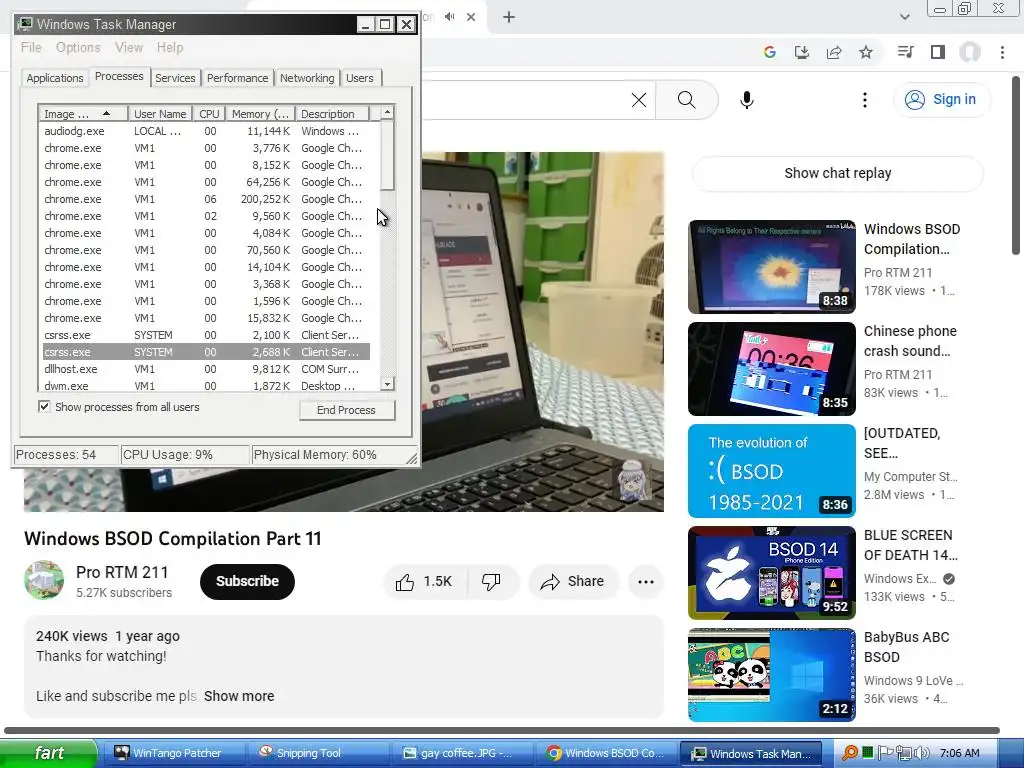1024x768 pixels.
Task: Switch to the Users tab
Action: pos(360,78)
